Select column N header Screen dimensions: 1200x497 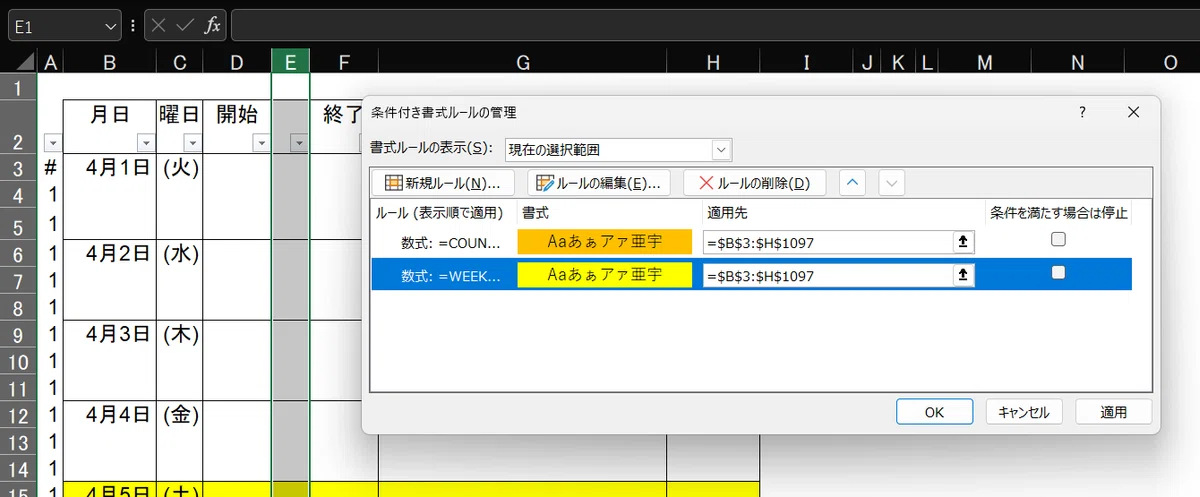(x=1077, y=62)
